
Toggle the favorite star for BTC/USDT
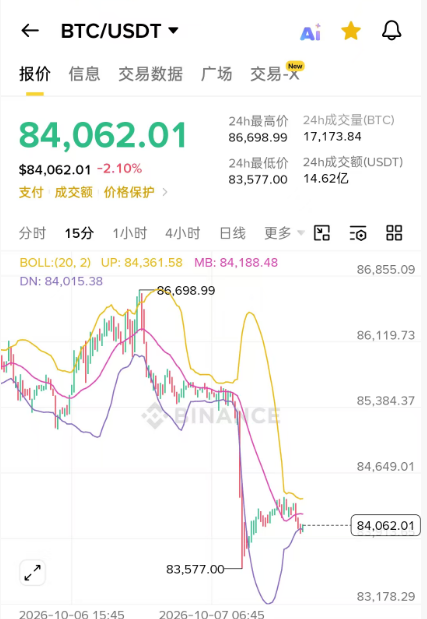[x=351, y=31]
